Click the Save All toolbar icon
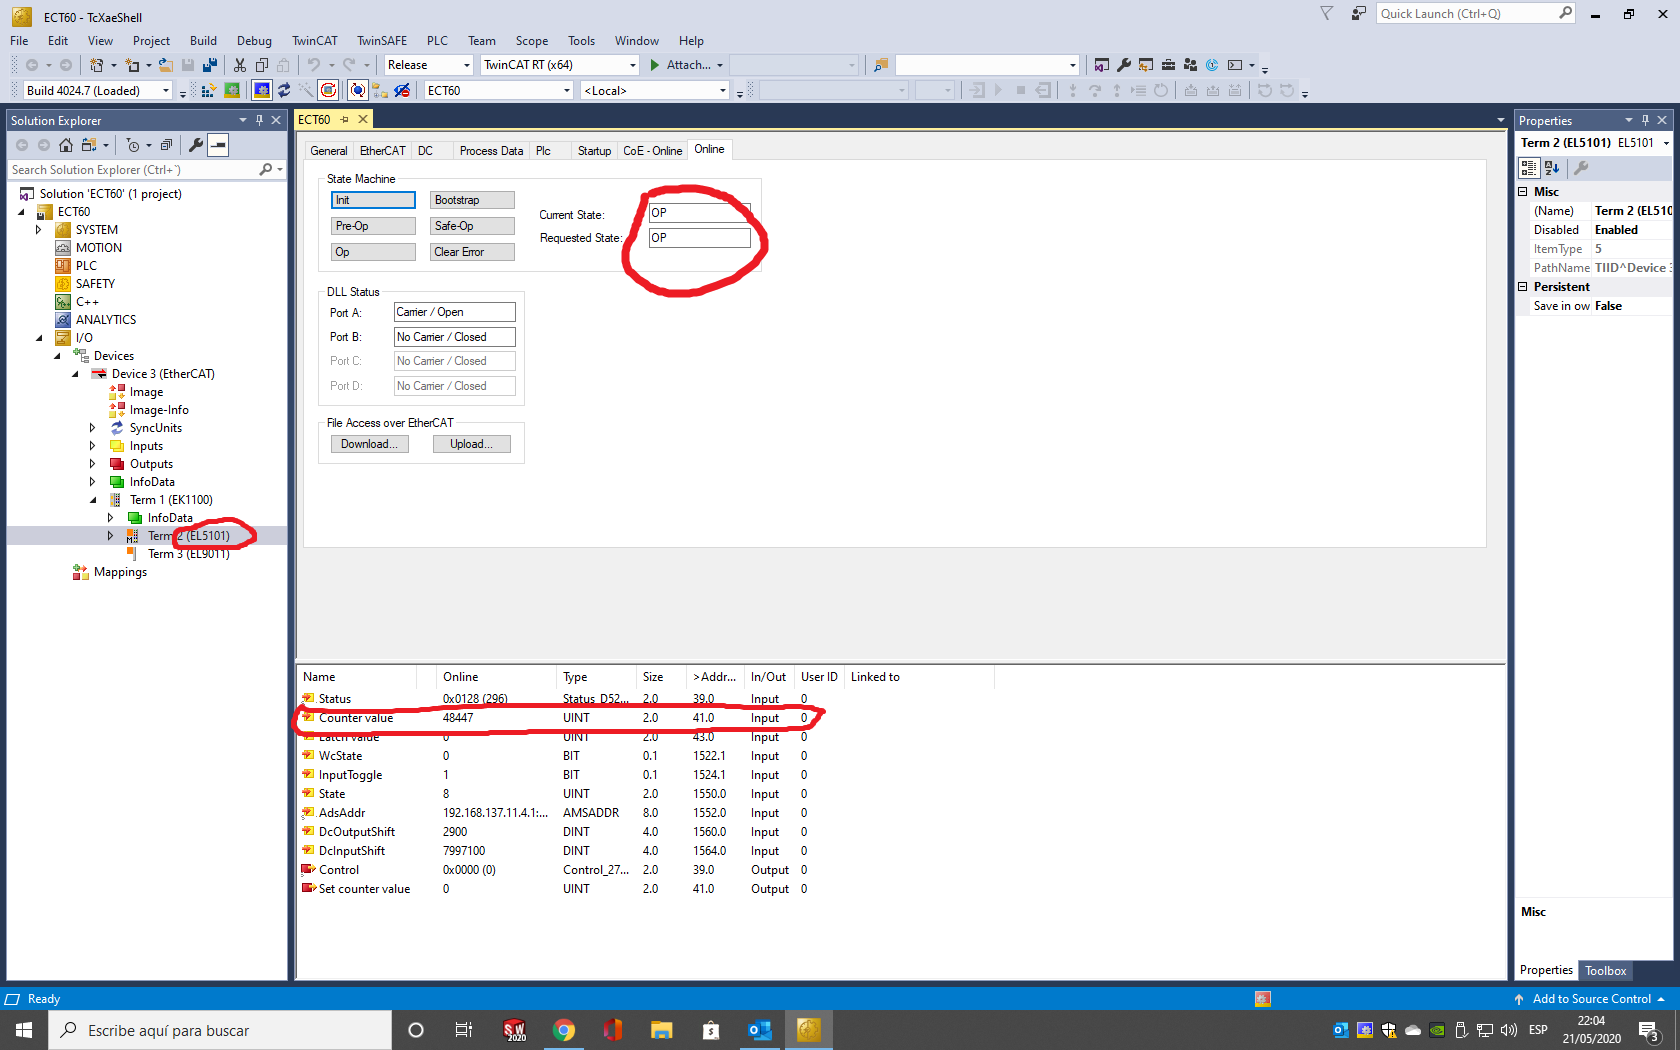Screen dimensions: 1680x1050 (210, 65)
